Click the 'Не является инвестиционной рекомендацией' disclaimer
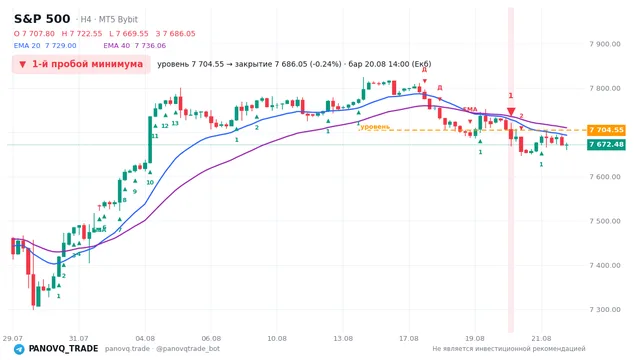This screenshot has height=360, width=640. click(x=509, y=349)
